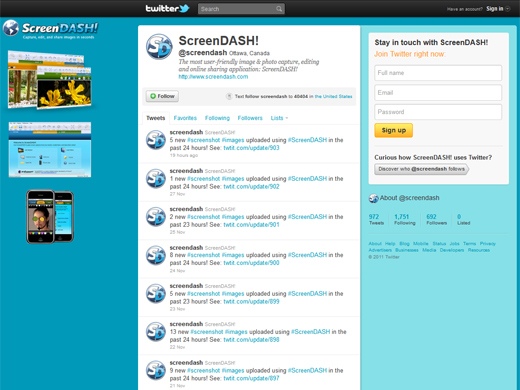Click avatar of tweet twtit.com/update/901
Screen dimensions: 520x390
point(156,217)
